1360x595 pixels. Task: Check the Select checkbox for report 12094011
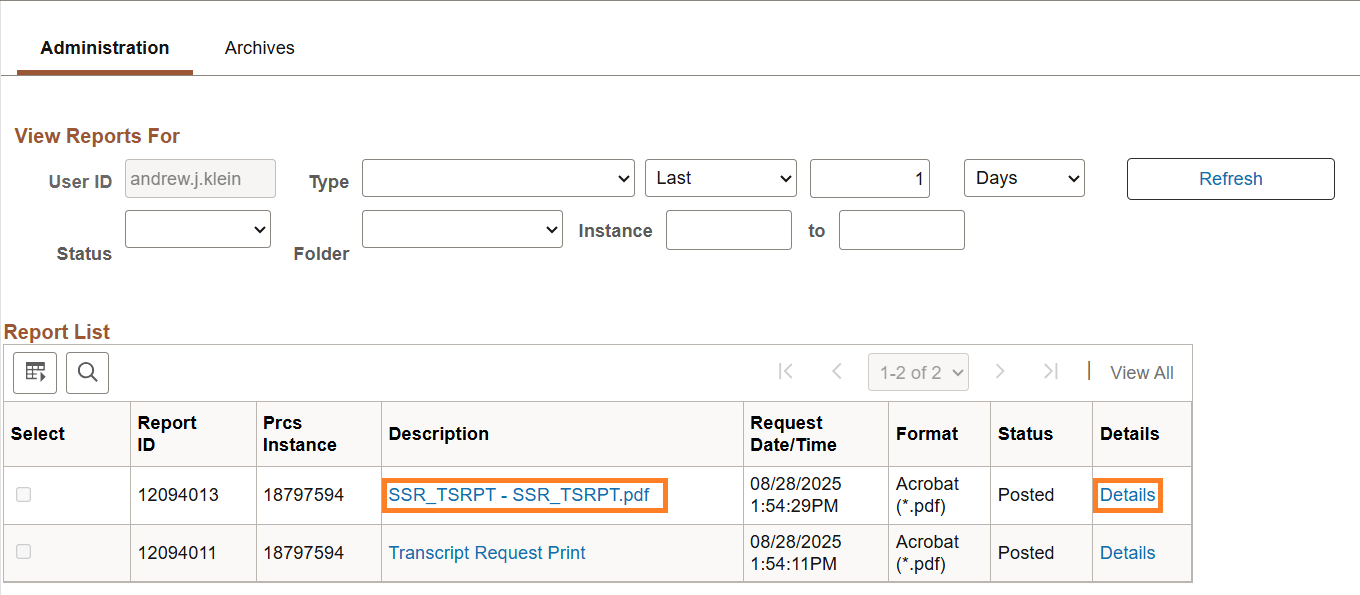23,552
